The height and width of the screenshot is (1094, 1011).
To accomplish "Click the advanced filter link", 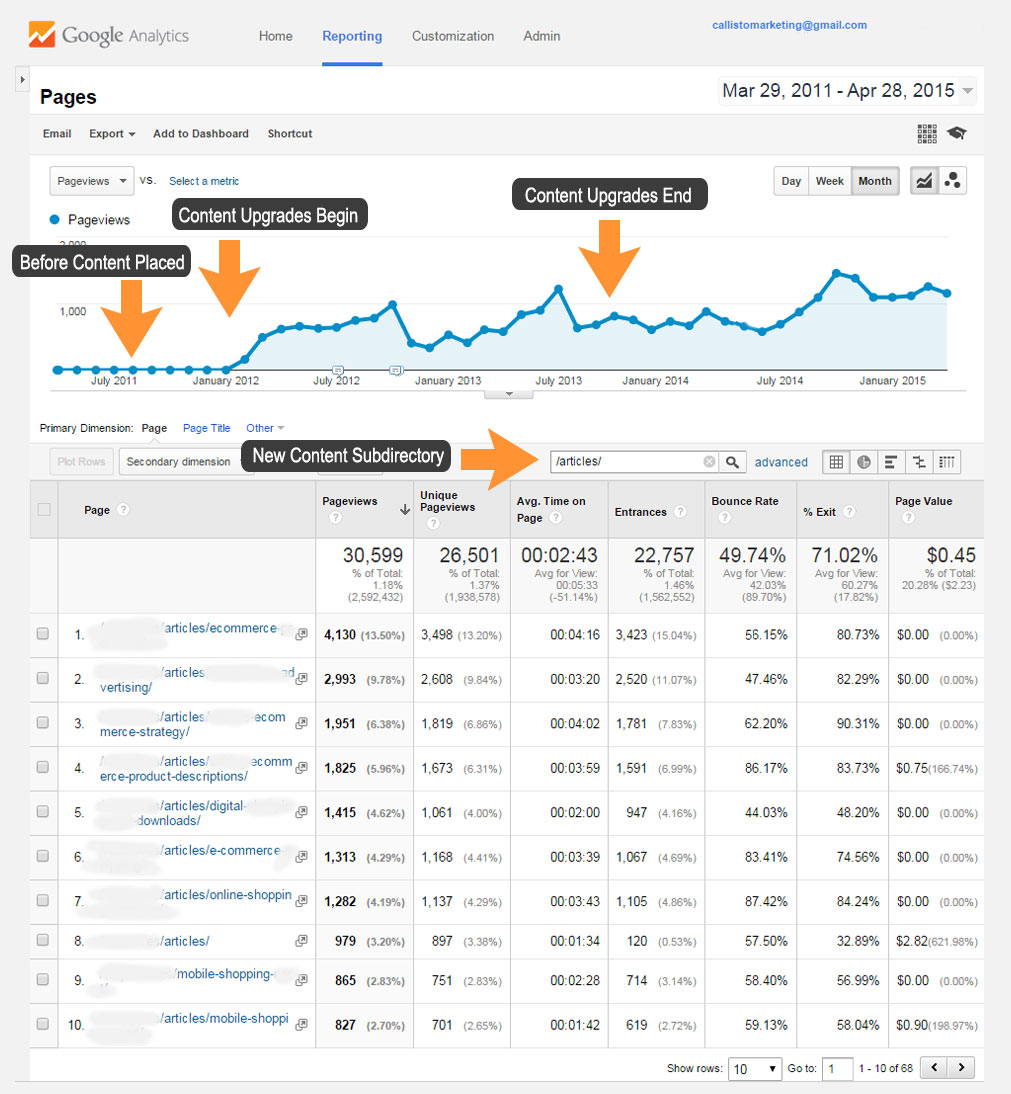I will click(x=781, y=462).
